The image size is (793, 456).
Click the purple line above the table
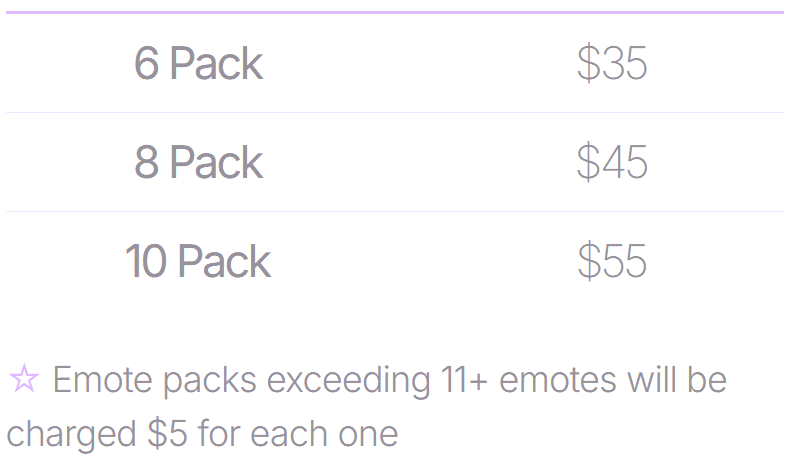coord(395,12)
